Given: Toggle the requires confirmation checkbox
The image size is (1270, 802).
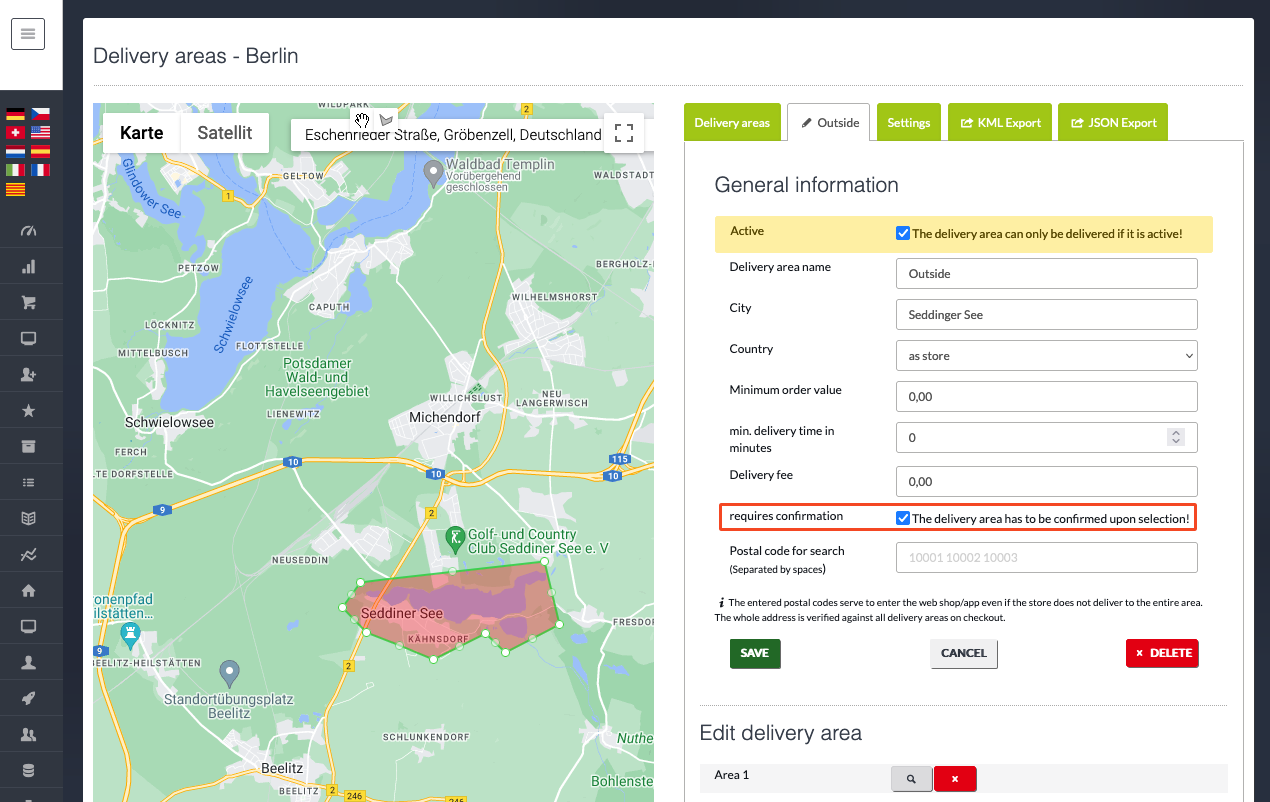Looking at the screenshot, I should point(903,518).
